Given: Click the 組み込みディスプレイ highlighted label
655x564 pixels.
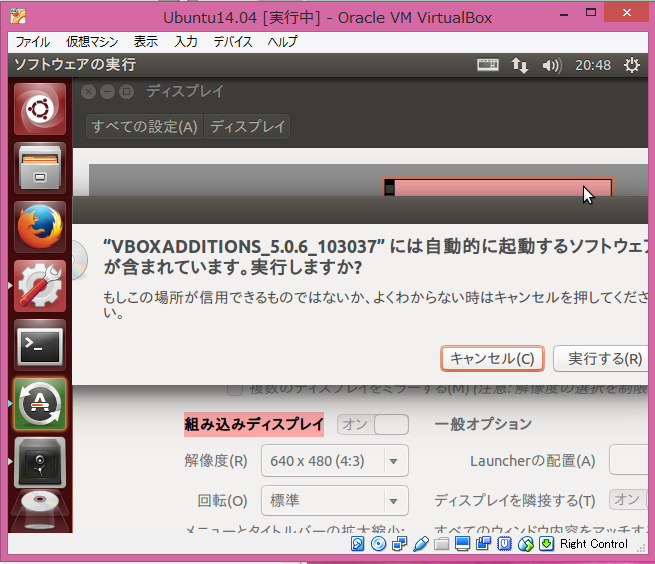Looking at the screenshot, I should point(254,424).
